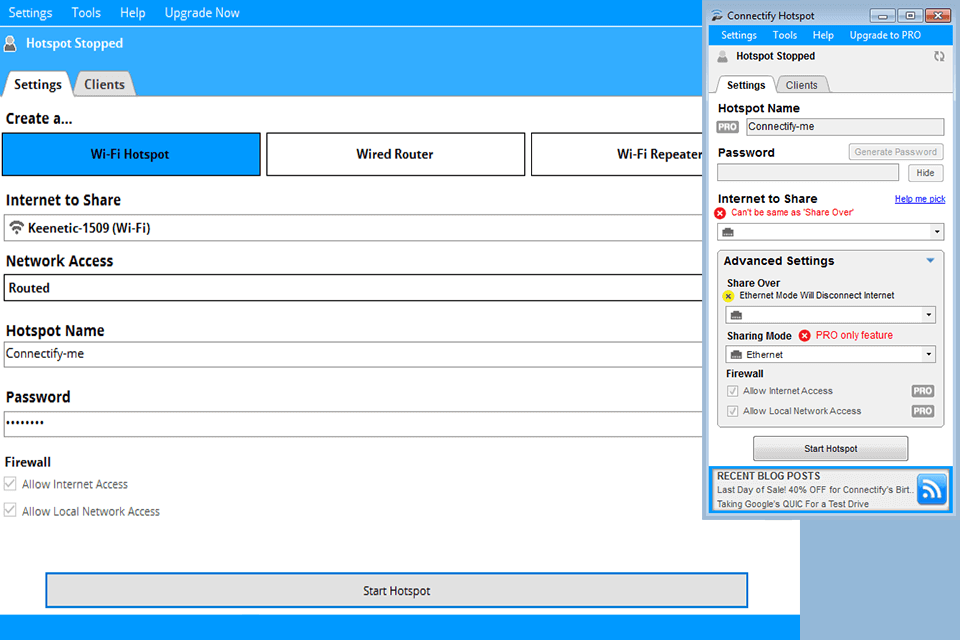Toggle Allow Internet Access in large window

(x=10, y=484)
